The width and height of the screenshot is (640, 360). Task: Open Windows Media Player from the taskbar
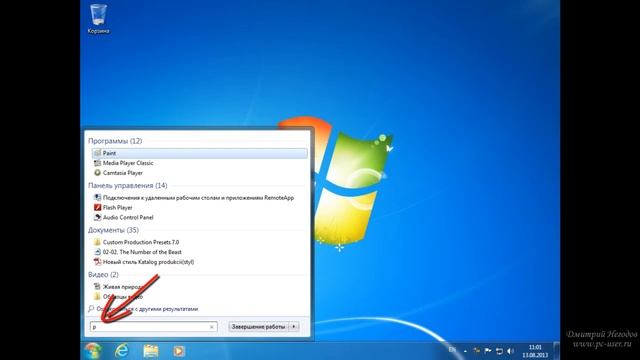(179, 351)
